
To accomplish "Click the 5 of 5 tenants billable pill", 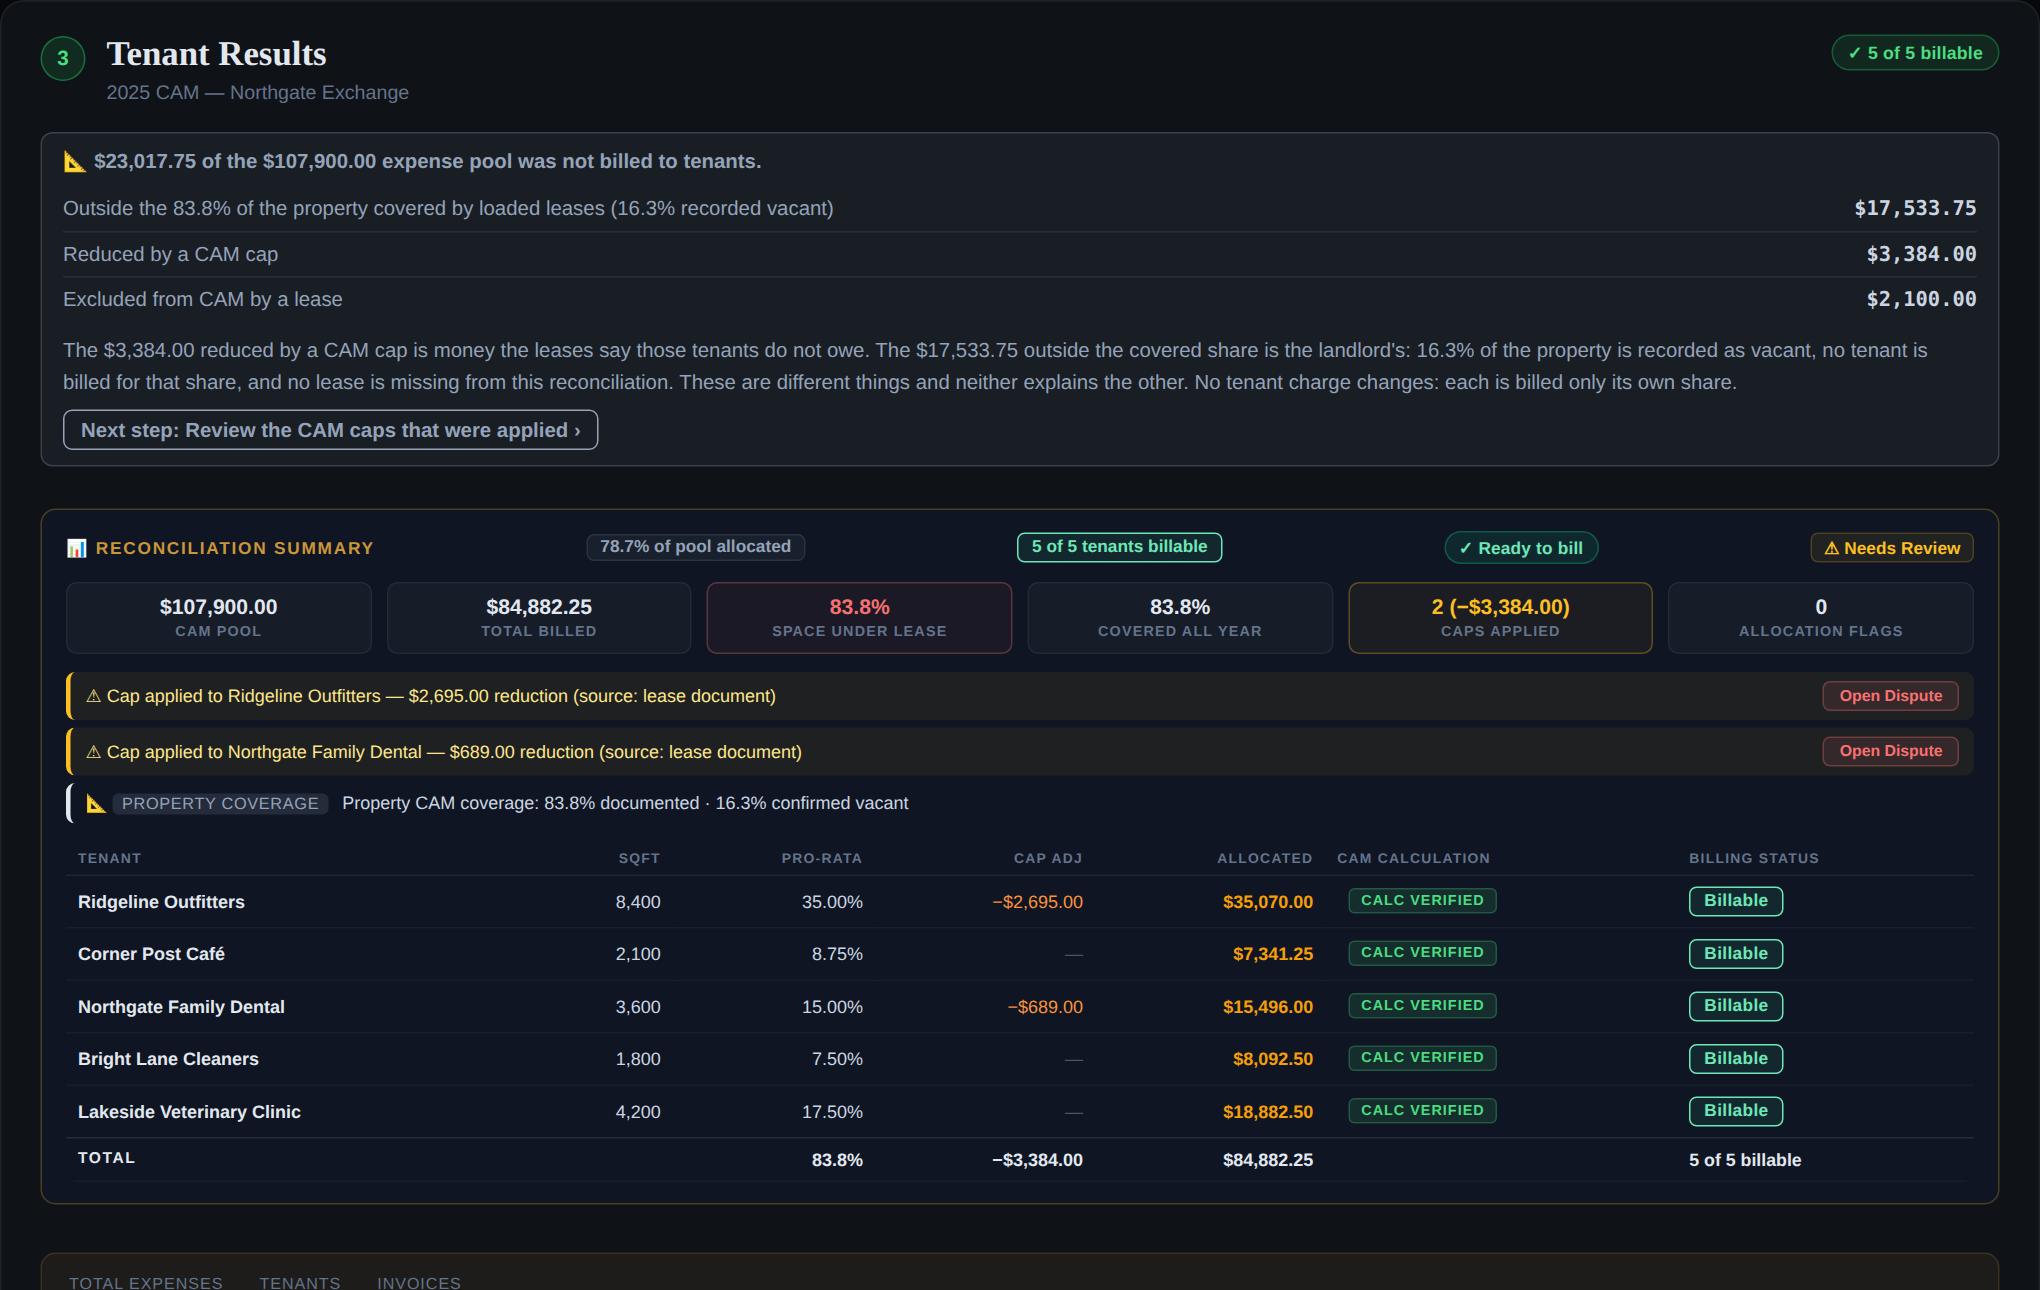I will (1120, 547).
